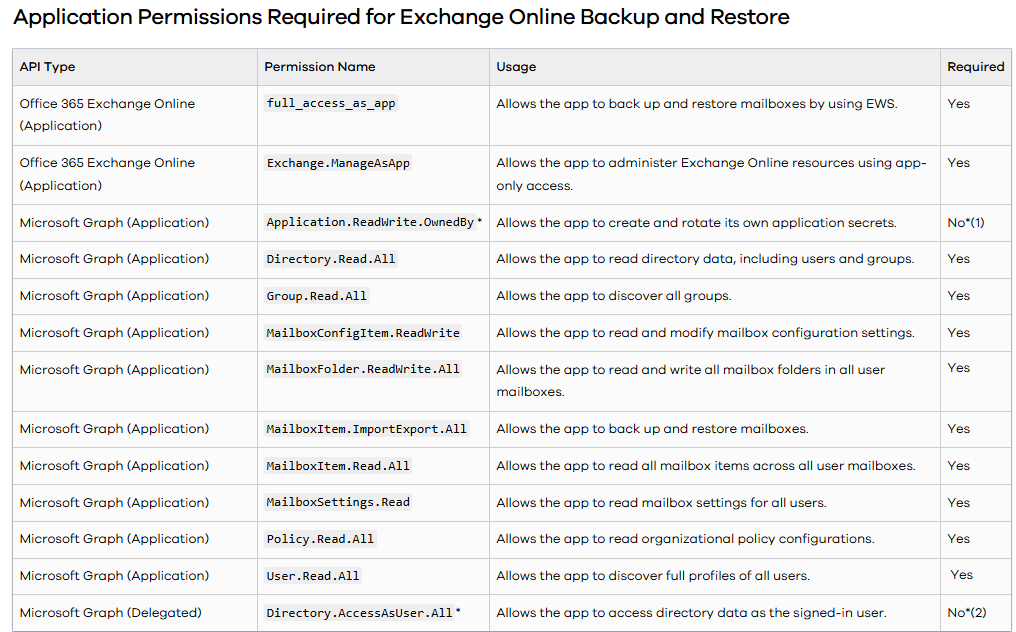
Task: Click the usage text about the signed-in user
Action: coord(691,613)
